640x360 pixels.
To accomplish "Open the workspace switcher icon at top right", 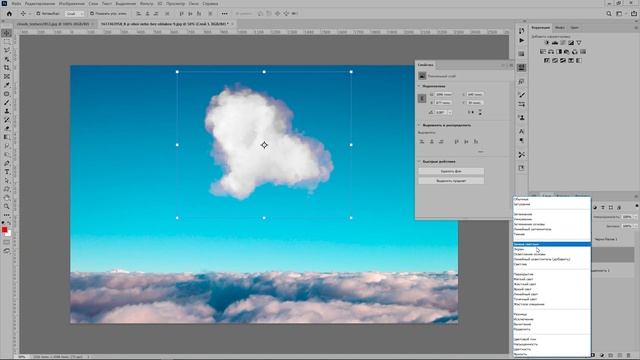I will click(619, 13).
